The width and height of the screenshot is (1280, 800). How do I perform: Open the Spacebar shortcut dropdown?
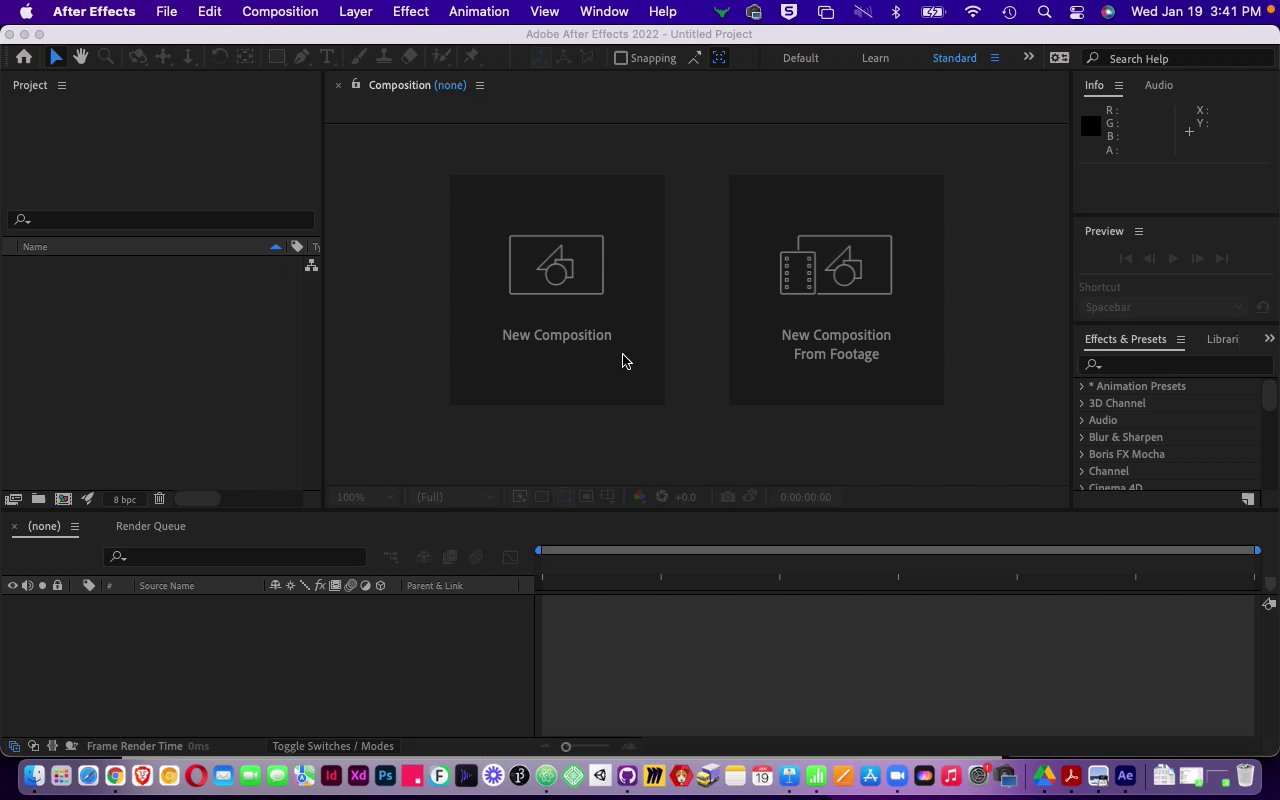click(1164, 307)
